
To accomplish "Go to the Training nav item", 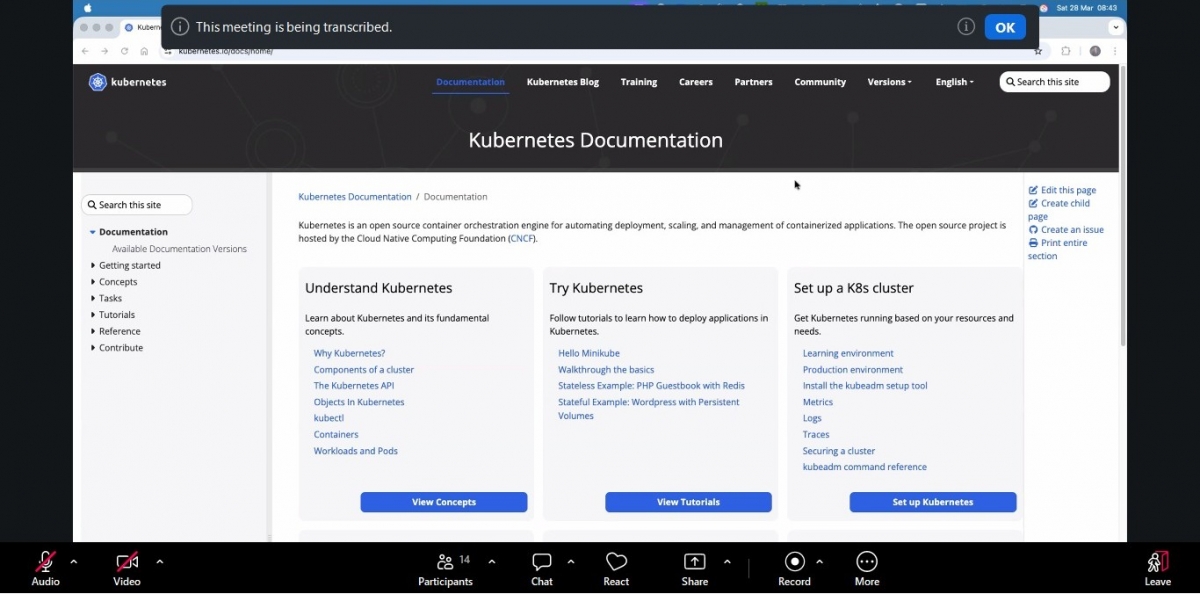I will [x=638, y=82].
